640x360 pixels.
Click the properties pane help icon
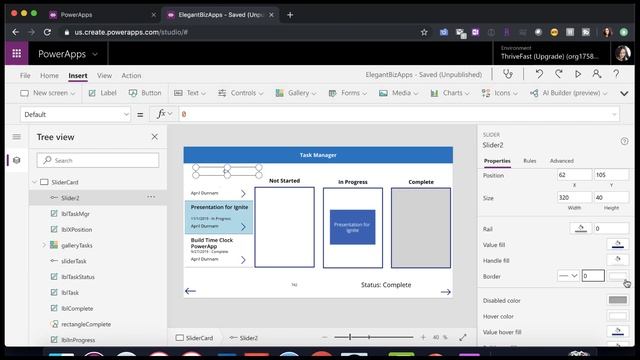click(x=624, y=141)
